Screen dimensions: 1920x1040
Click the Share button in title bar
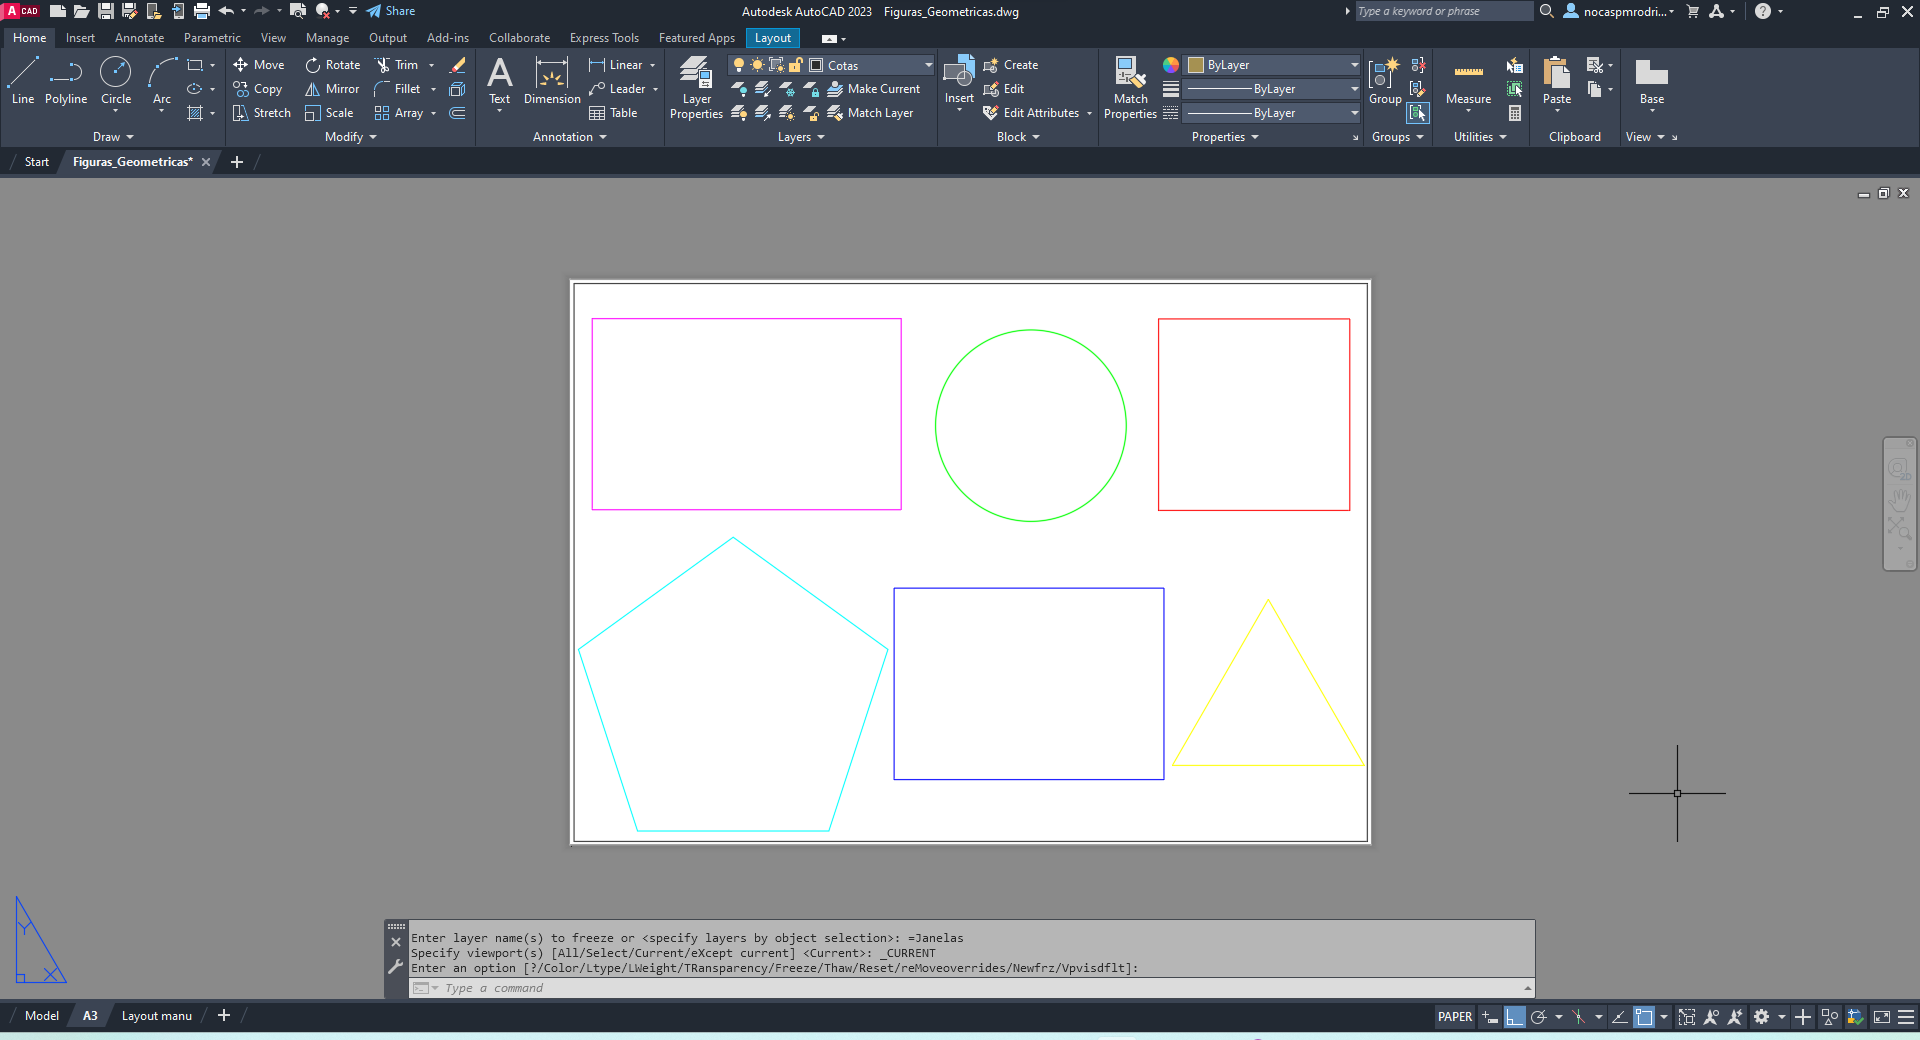pyautogui.click(x=390, y=11)
